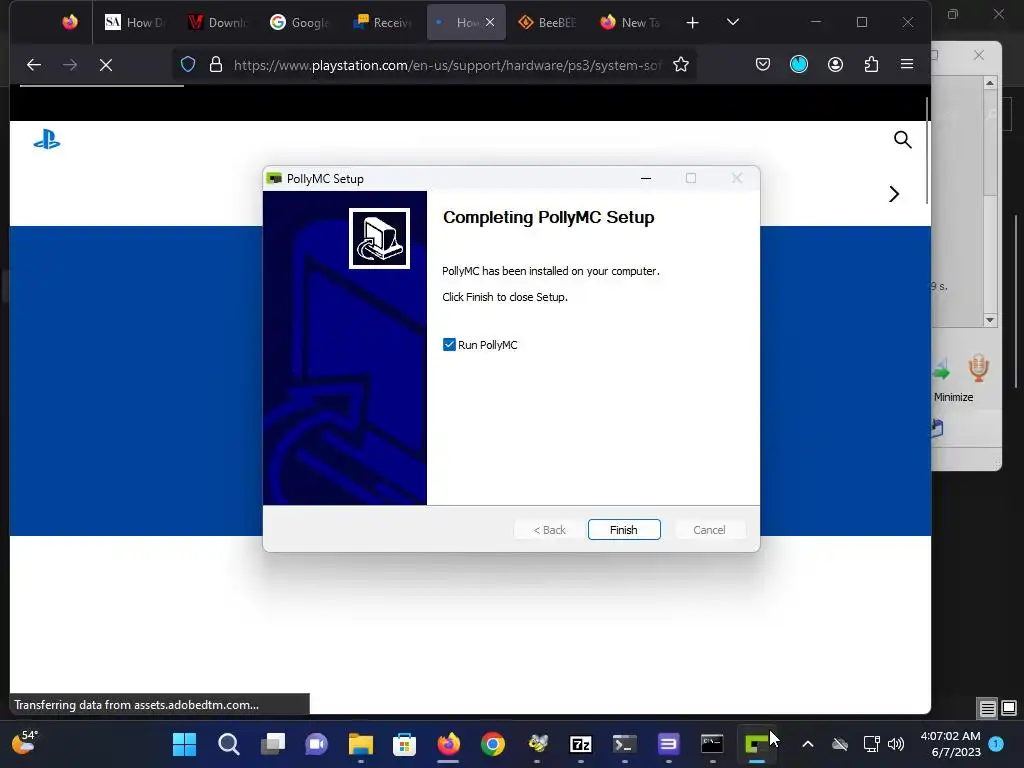Click the site padlock security icon

coord(216,65)
